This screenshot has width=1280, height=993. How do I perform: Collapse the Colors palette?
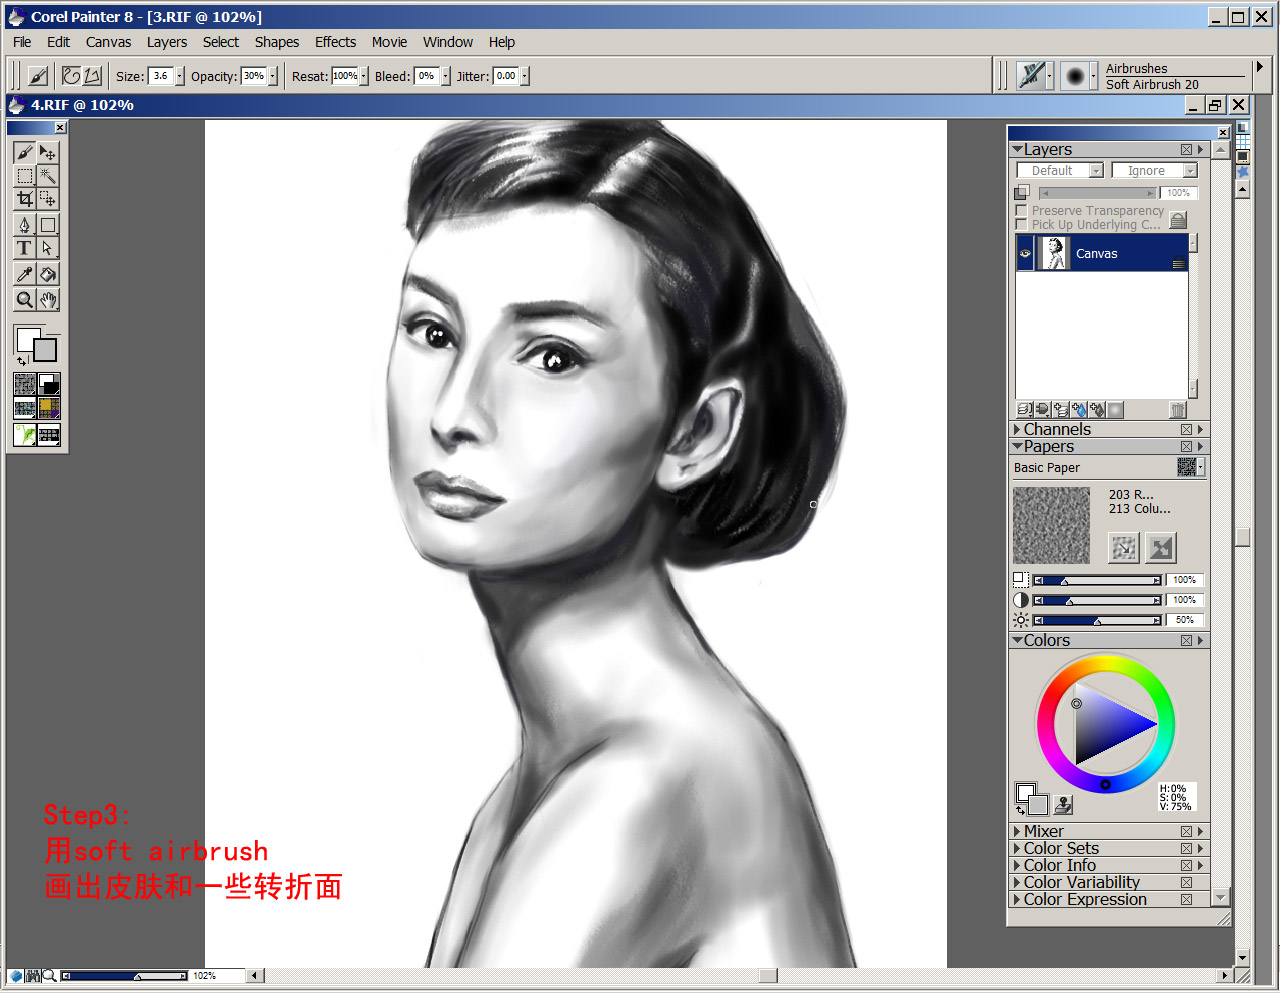pyautogui.click(x=1017, y=641)
